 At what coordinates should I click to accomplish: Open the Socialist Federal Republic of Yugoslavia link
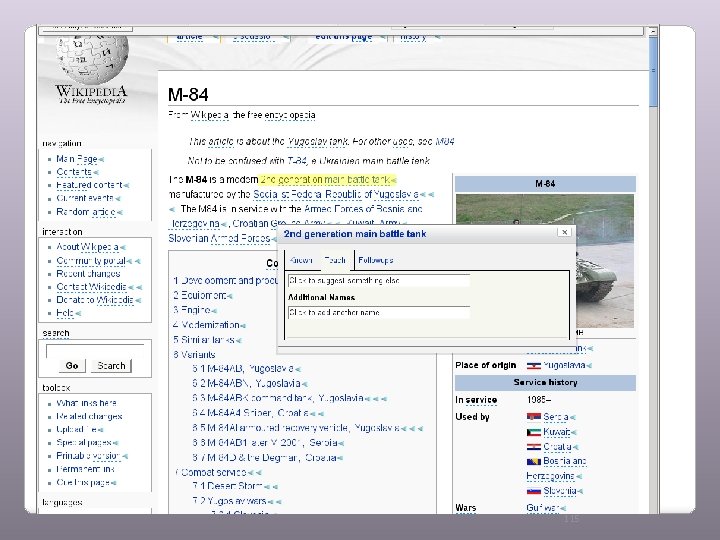(x=336, y=194)
